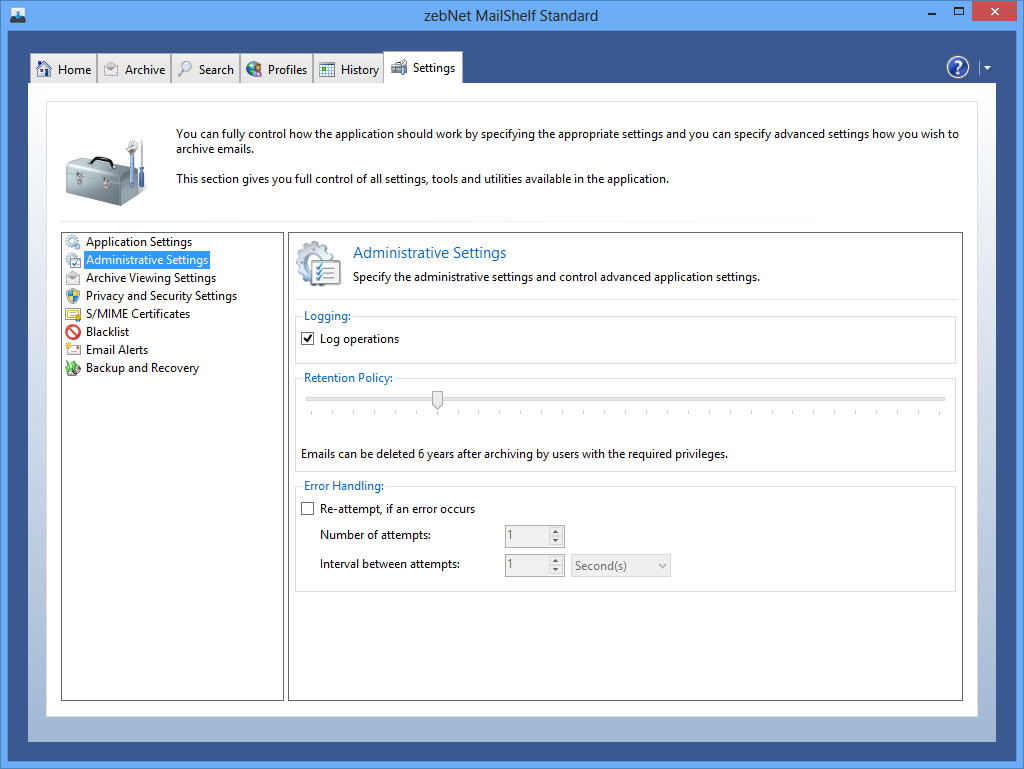Screen dimensions: 1024x769
Task: Click the Email Alerts envelope icon
Action: (x=73, y=350)
